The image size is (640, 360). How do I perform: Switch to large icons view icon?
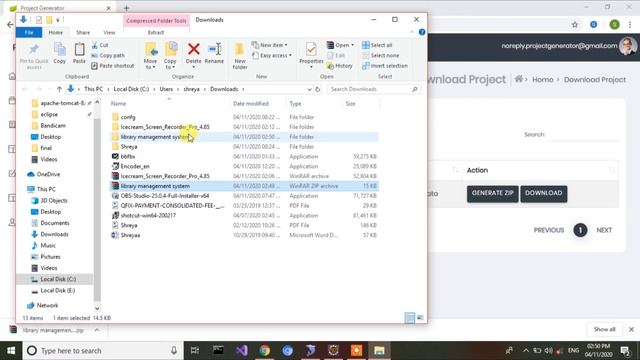click(x=420, y=318)
